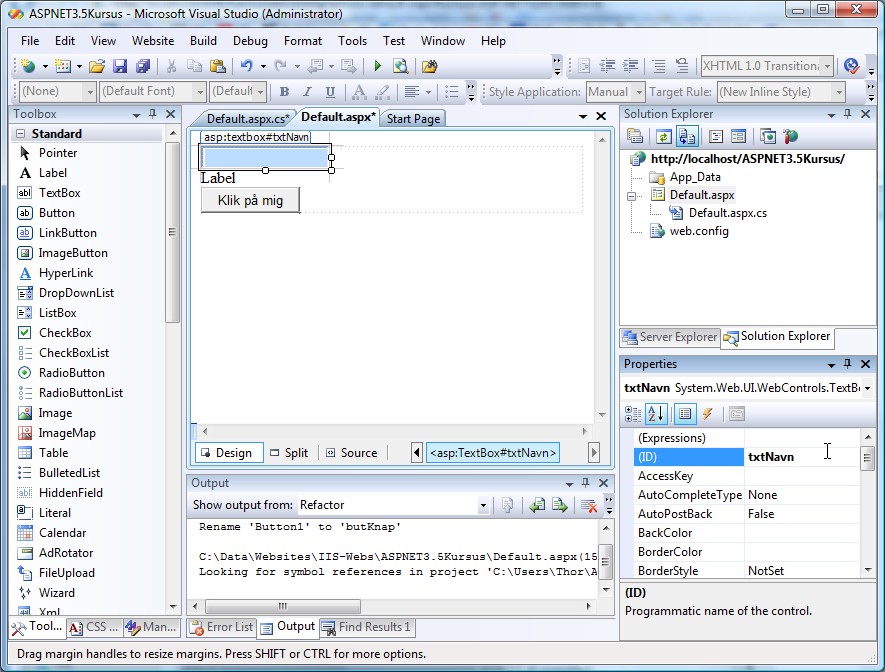The height and width of the screenshot is (672, 885).
Task: Open the Format menu
Action: 303,41
